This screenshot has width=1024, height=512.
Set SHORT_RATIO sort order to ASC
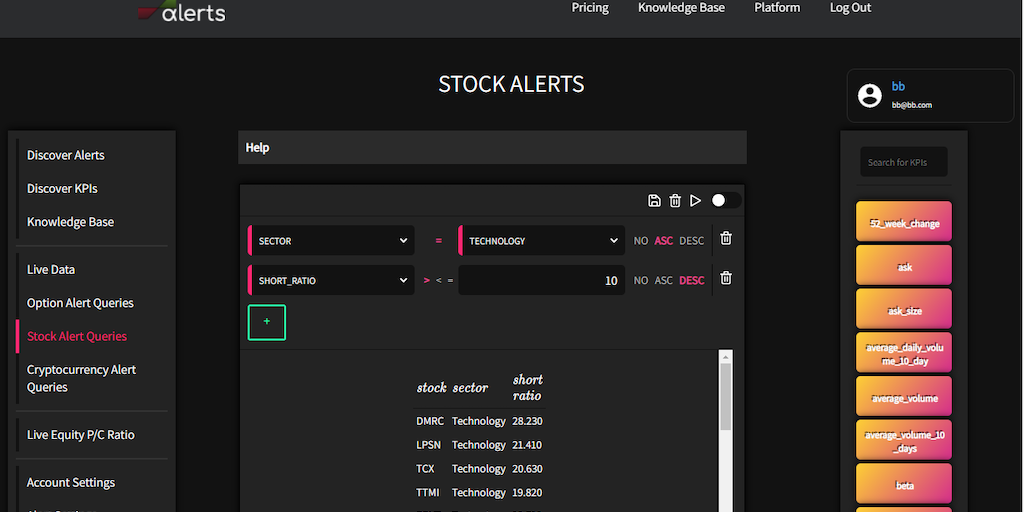[664, 281]
